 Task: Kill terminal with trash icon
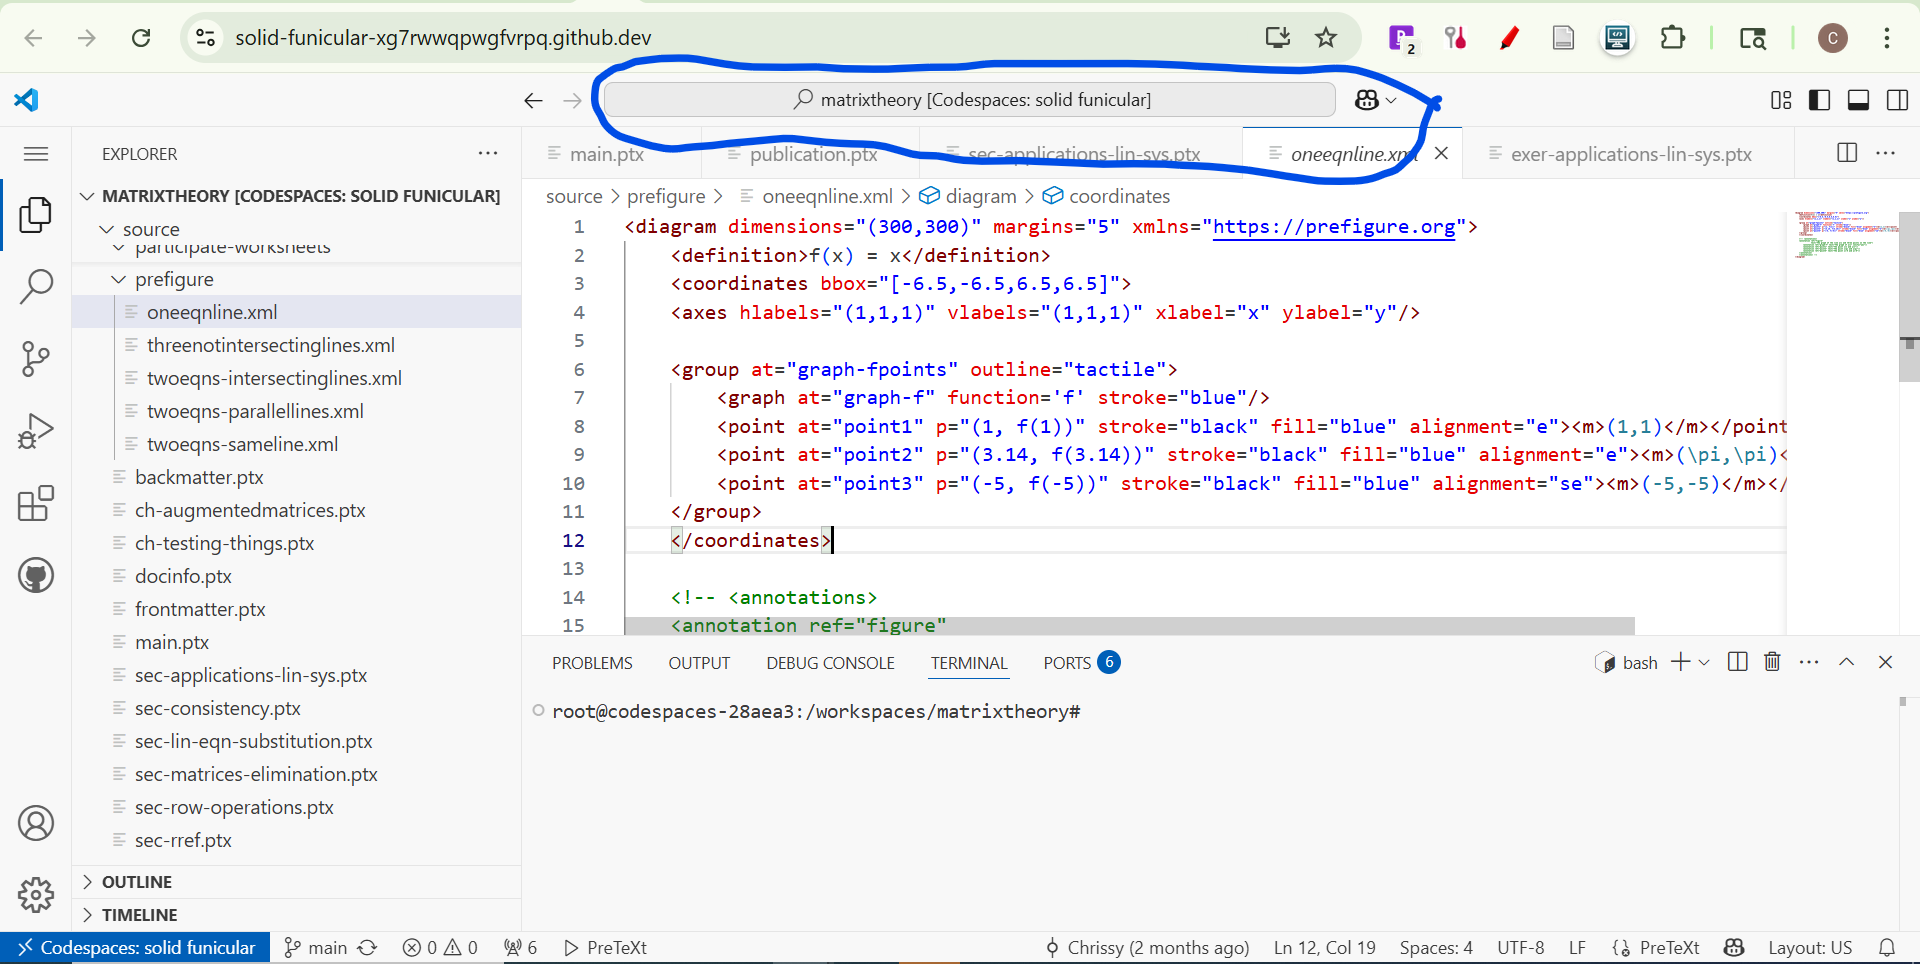[x=1772, y=662]
